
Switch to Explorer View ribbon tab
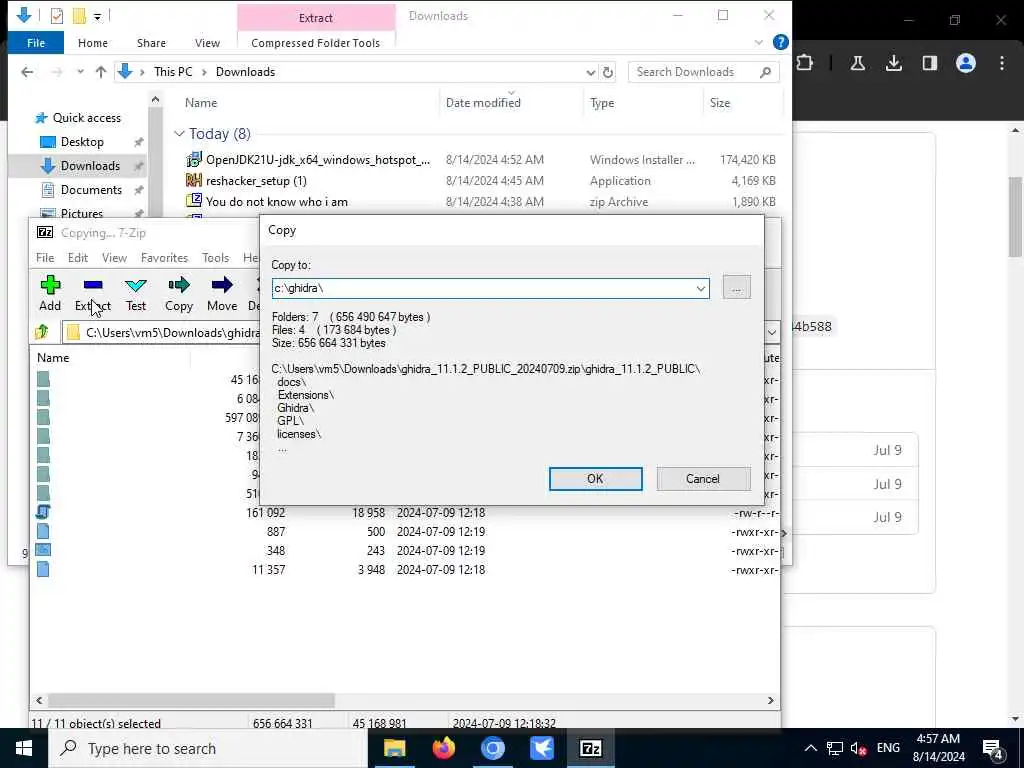pyautogui.click(x=207, y=43)
